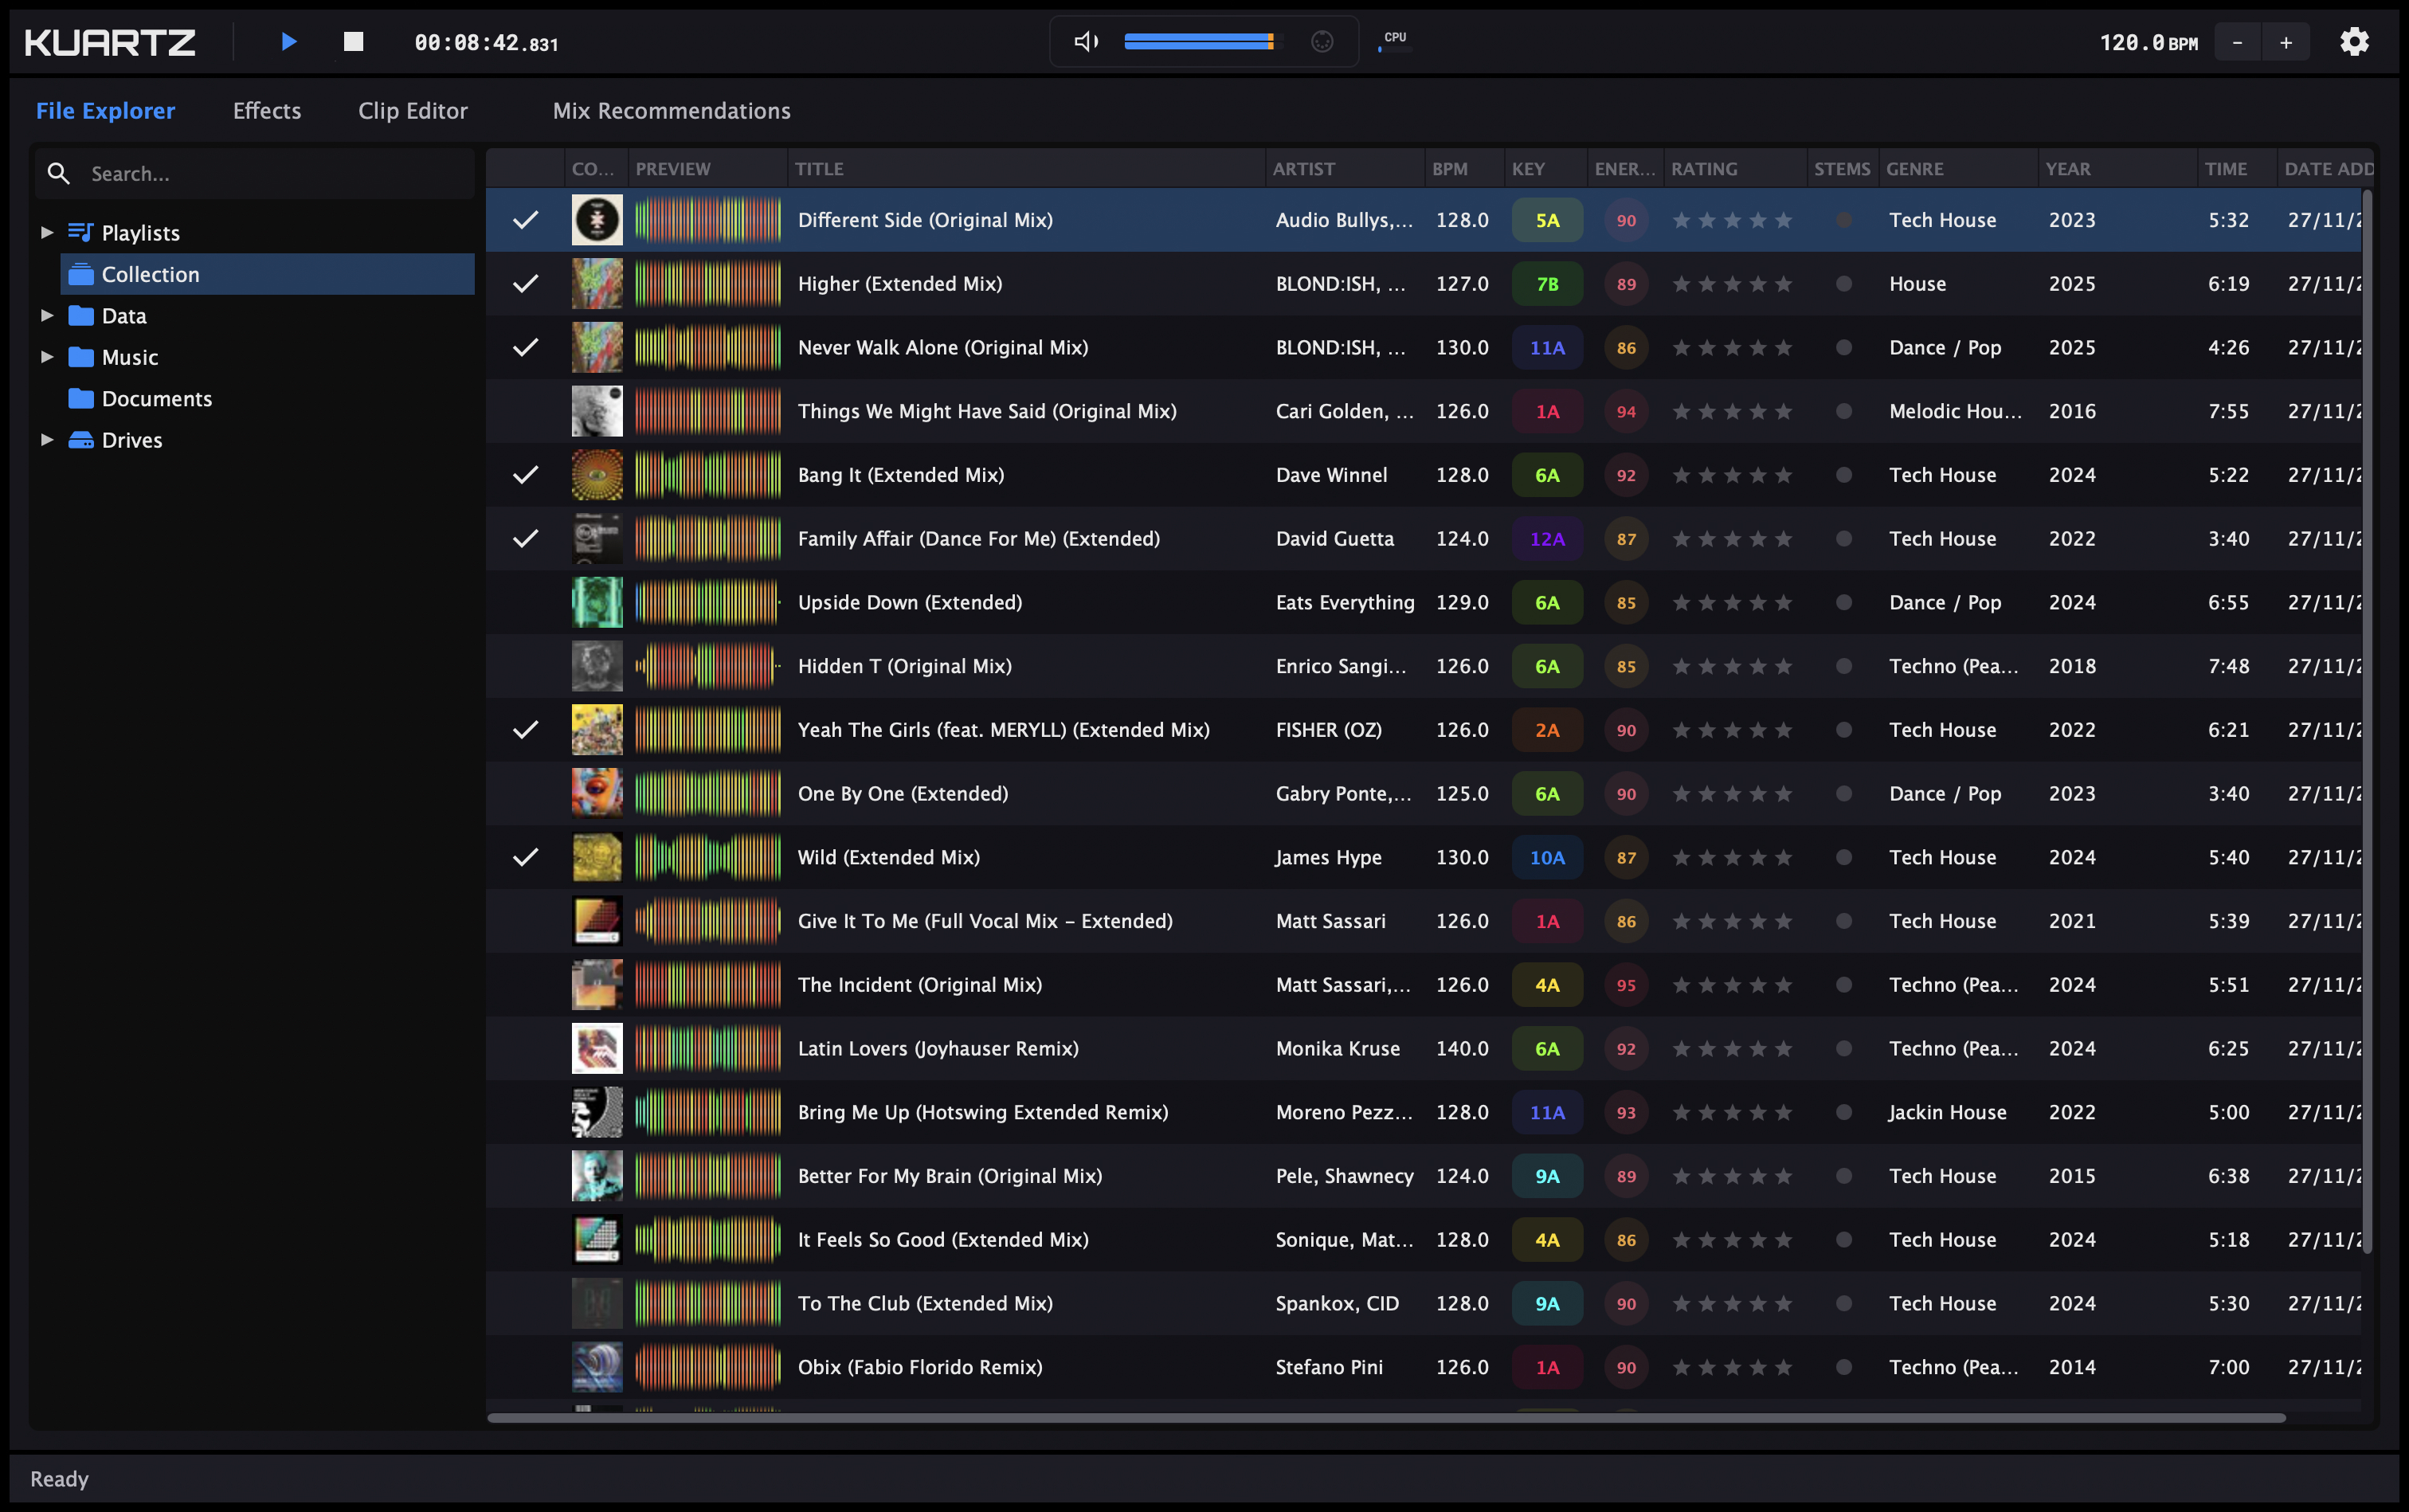Select the Playlists icon in the sidebar
This screenshot has height=1512, width=2409.
point(81,231)
